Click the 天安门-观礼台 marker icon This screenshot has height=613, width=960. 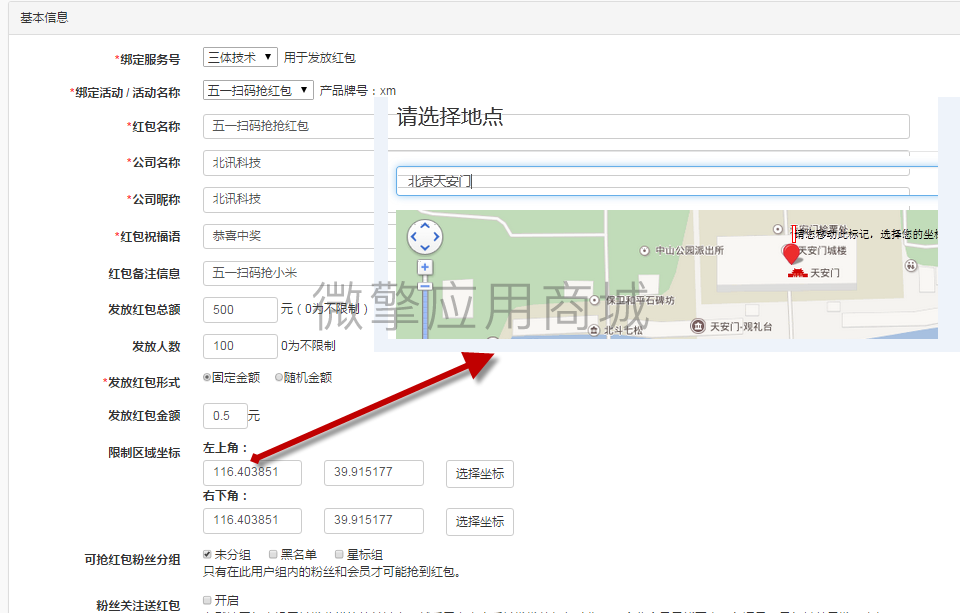click(x=698, y=324)
